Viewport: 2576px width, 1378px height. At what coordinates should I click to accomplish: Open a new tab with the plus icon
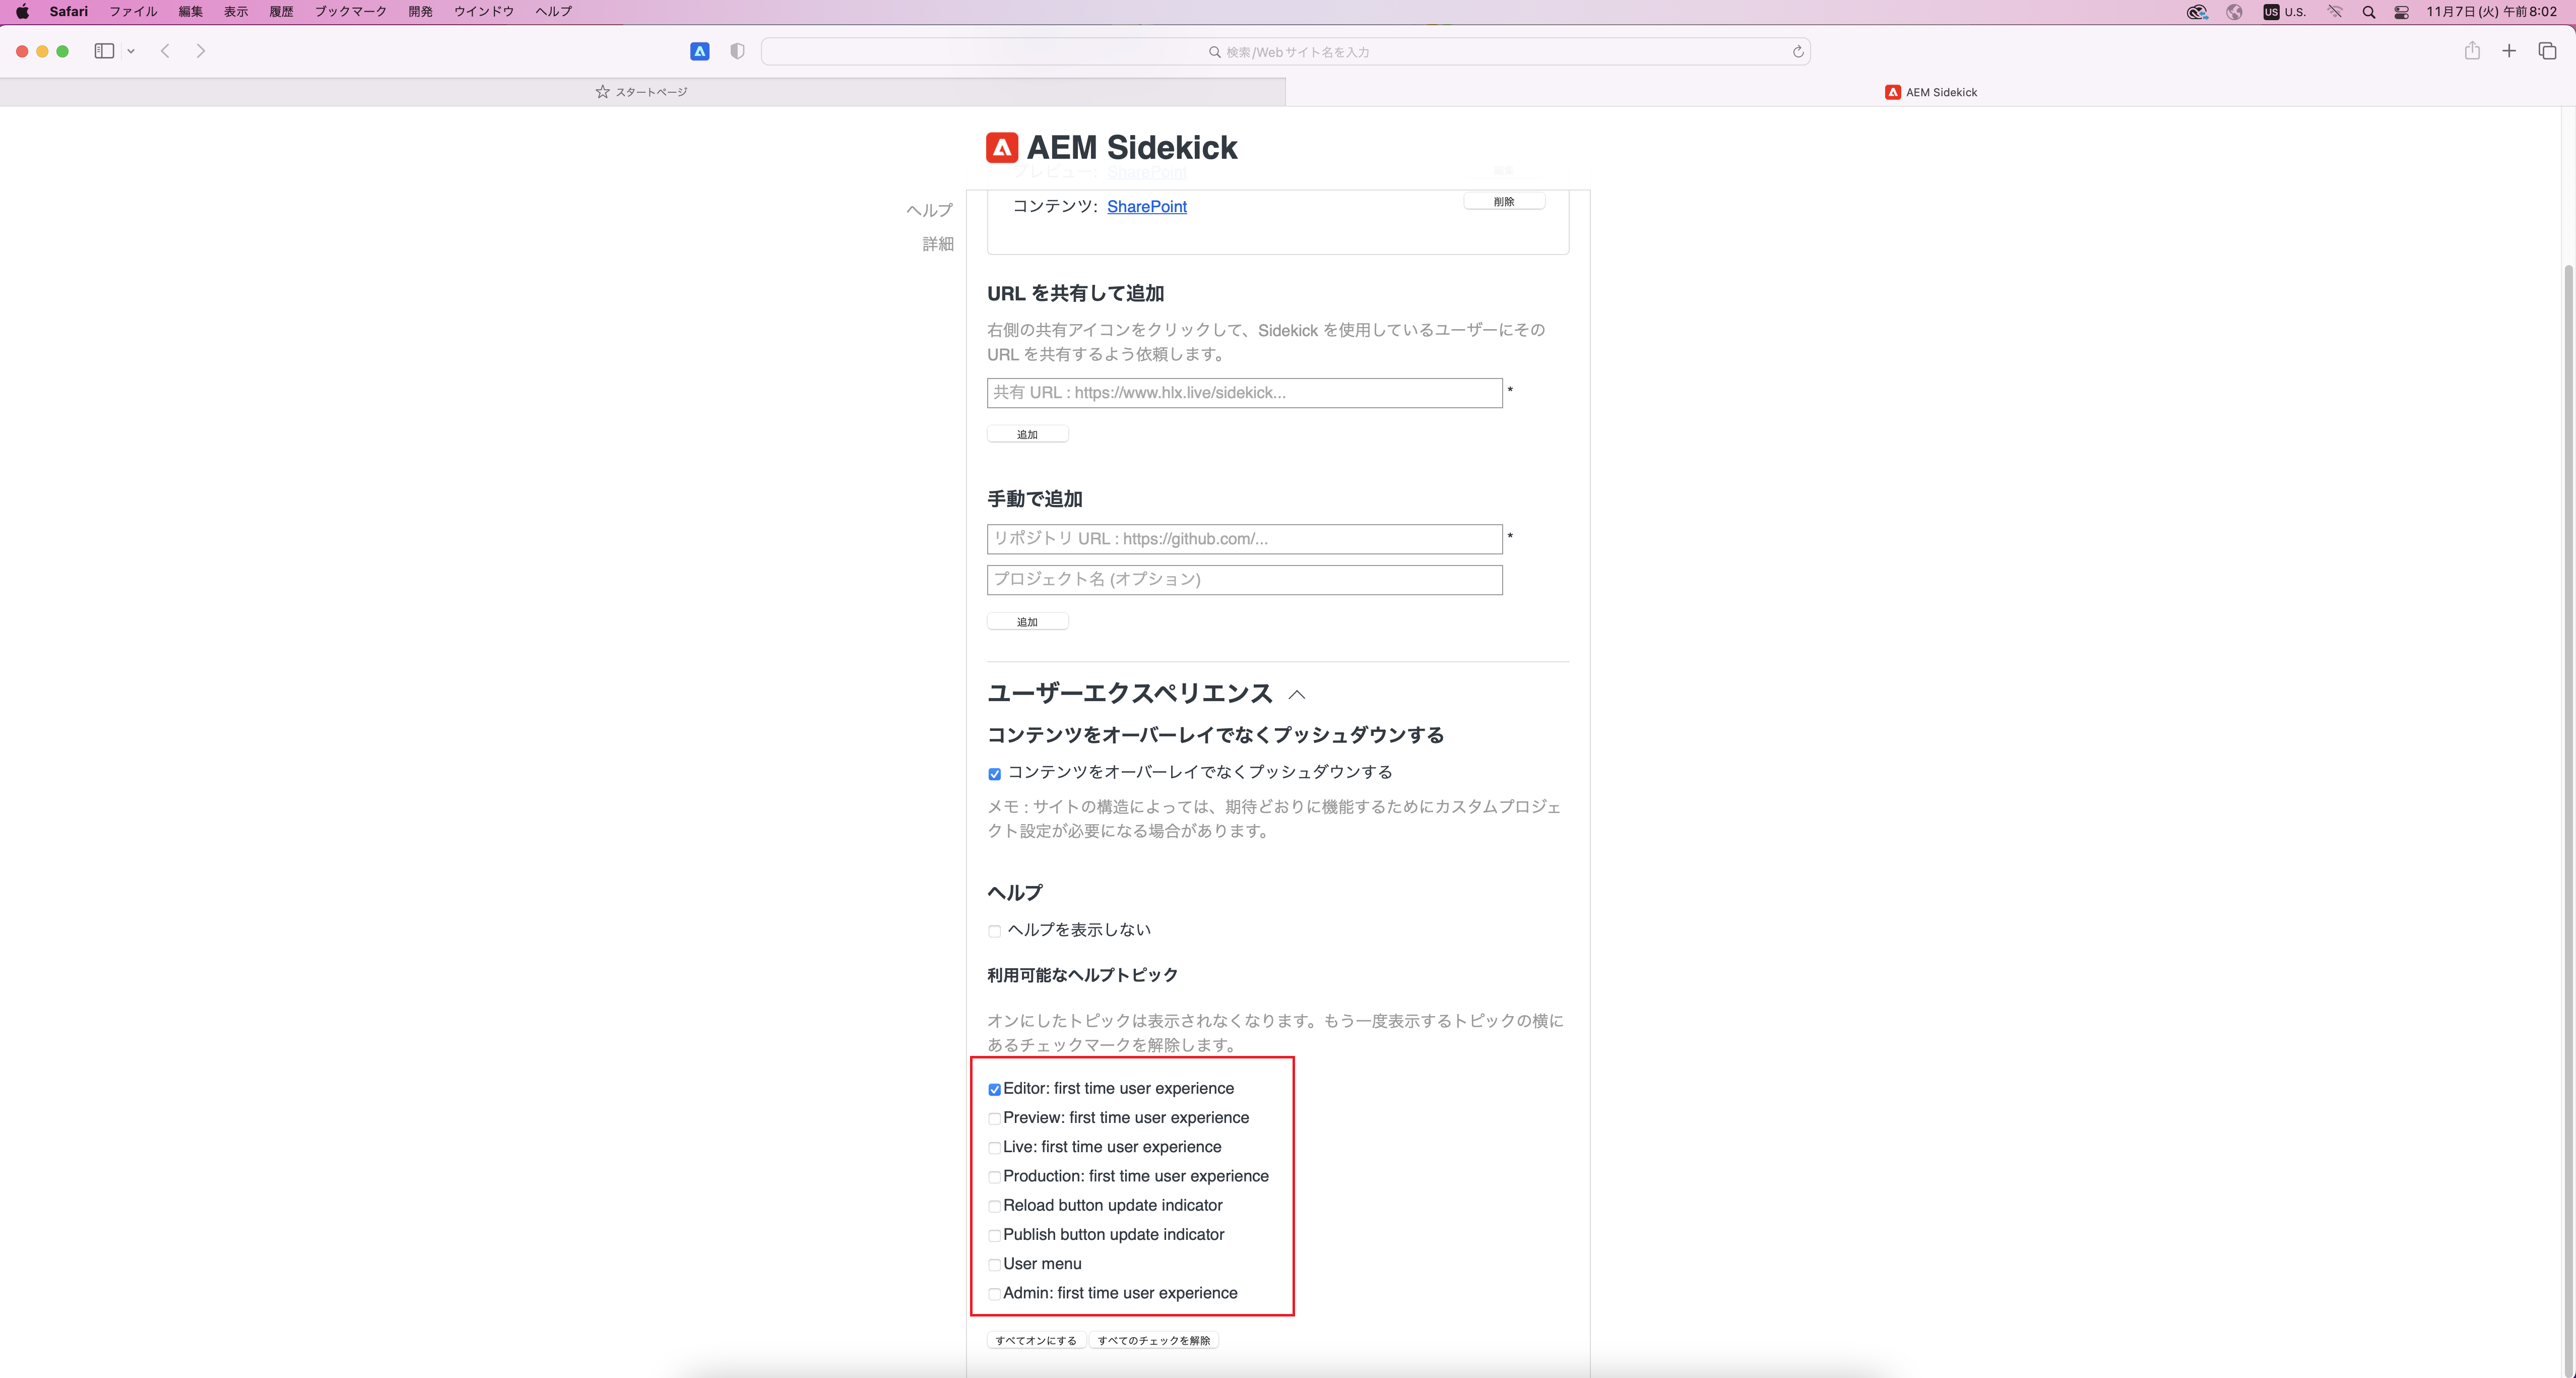2509,51
